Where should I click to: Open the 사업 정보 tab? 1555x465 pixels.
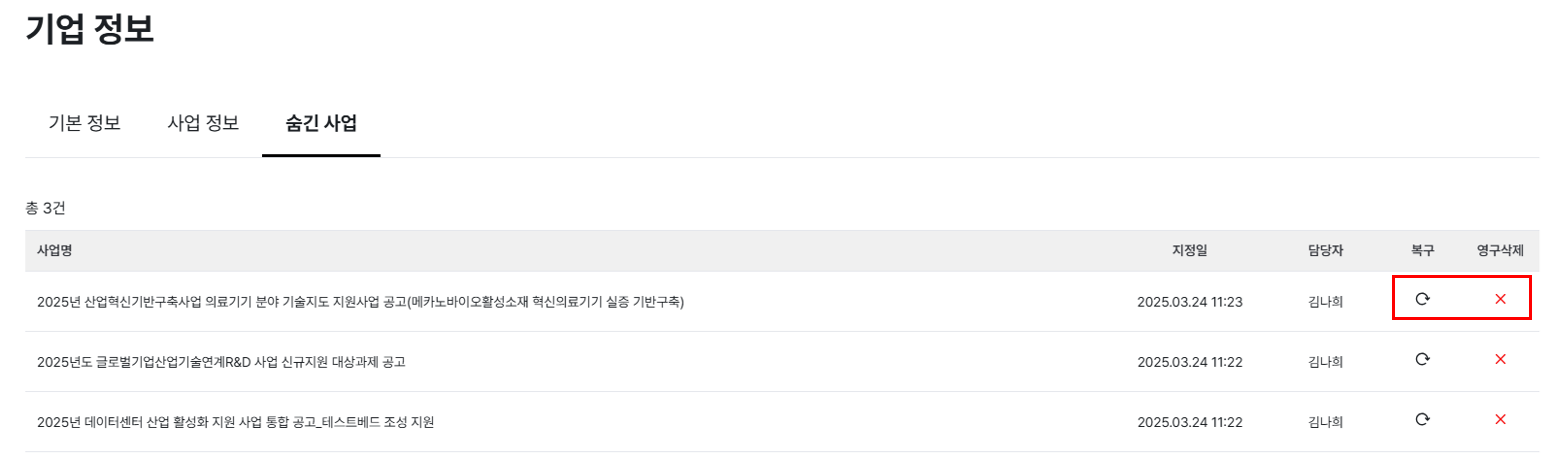coord(203,124)
